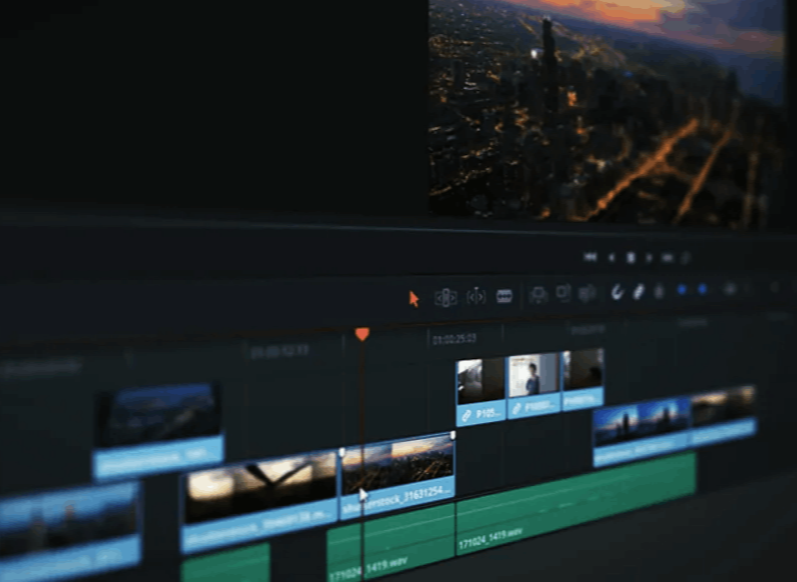Toggle the Position Lock icon
This screenshot has height=582, width=797.
[x=659, y=291]
